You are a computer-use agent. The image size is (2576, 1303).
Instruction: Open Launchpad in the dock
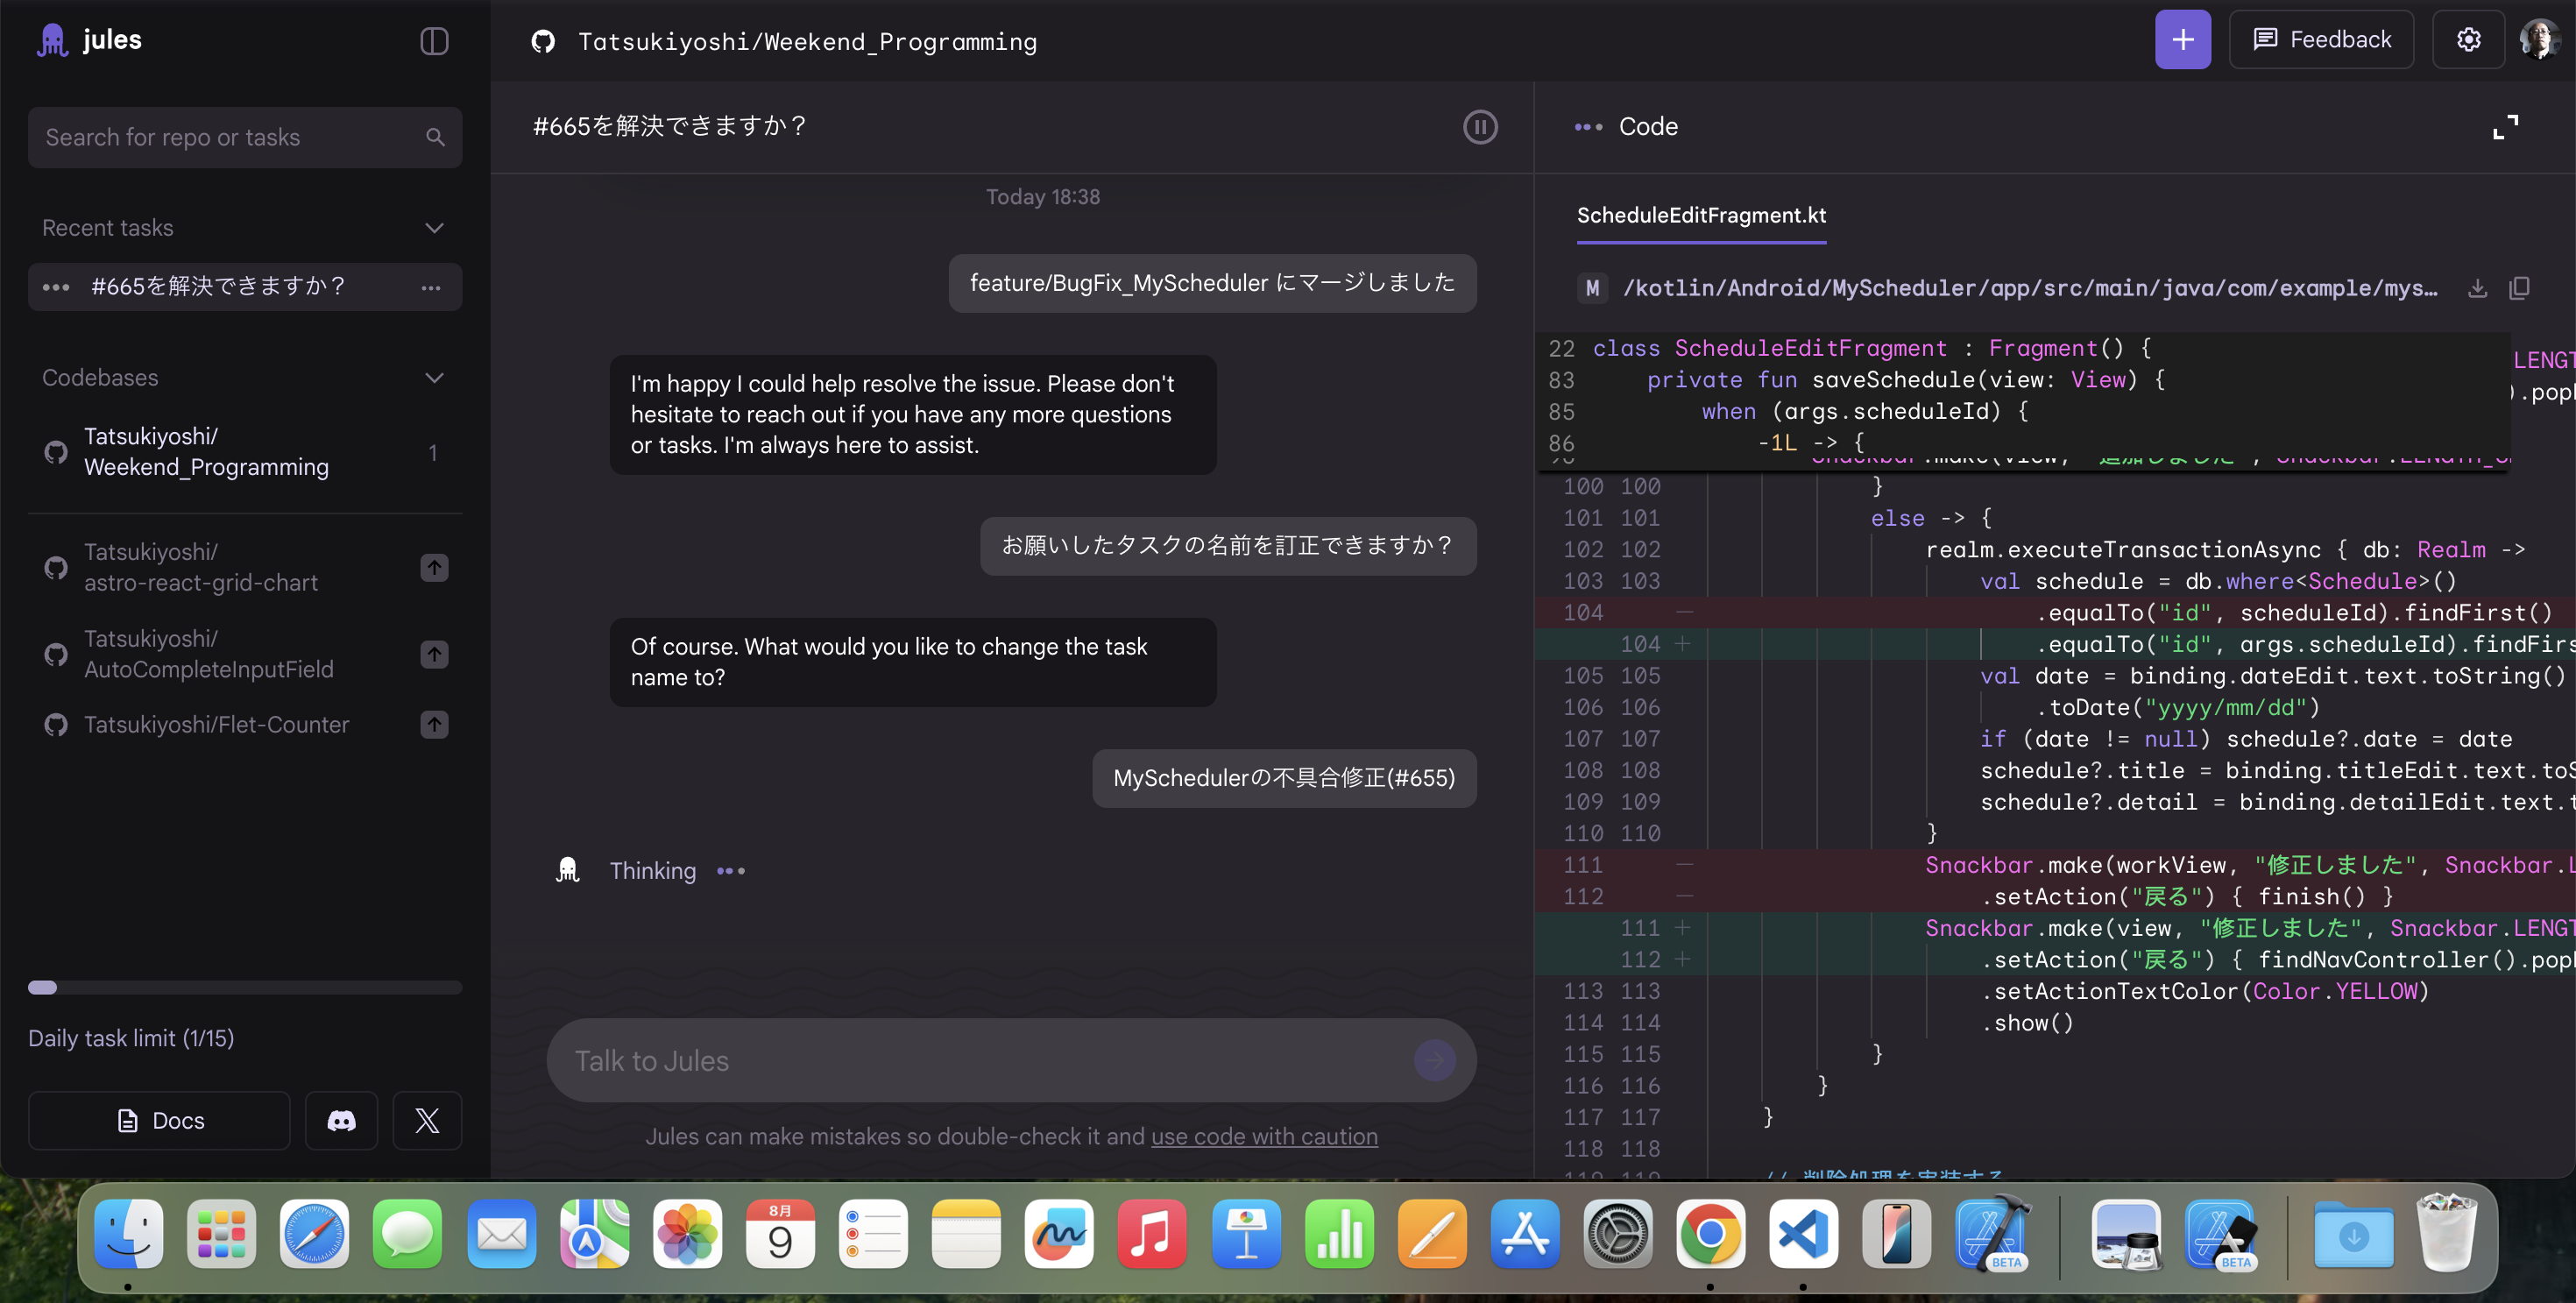coord(221,1235)
